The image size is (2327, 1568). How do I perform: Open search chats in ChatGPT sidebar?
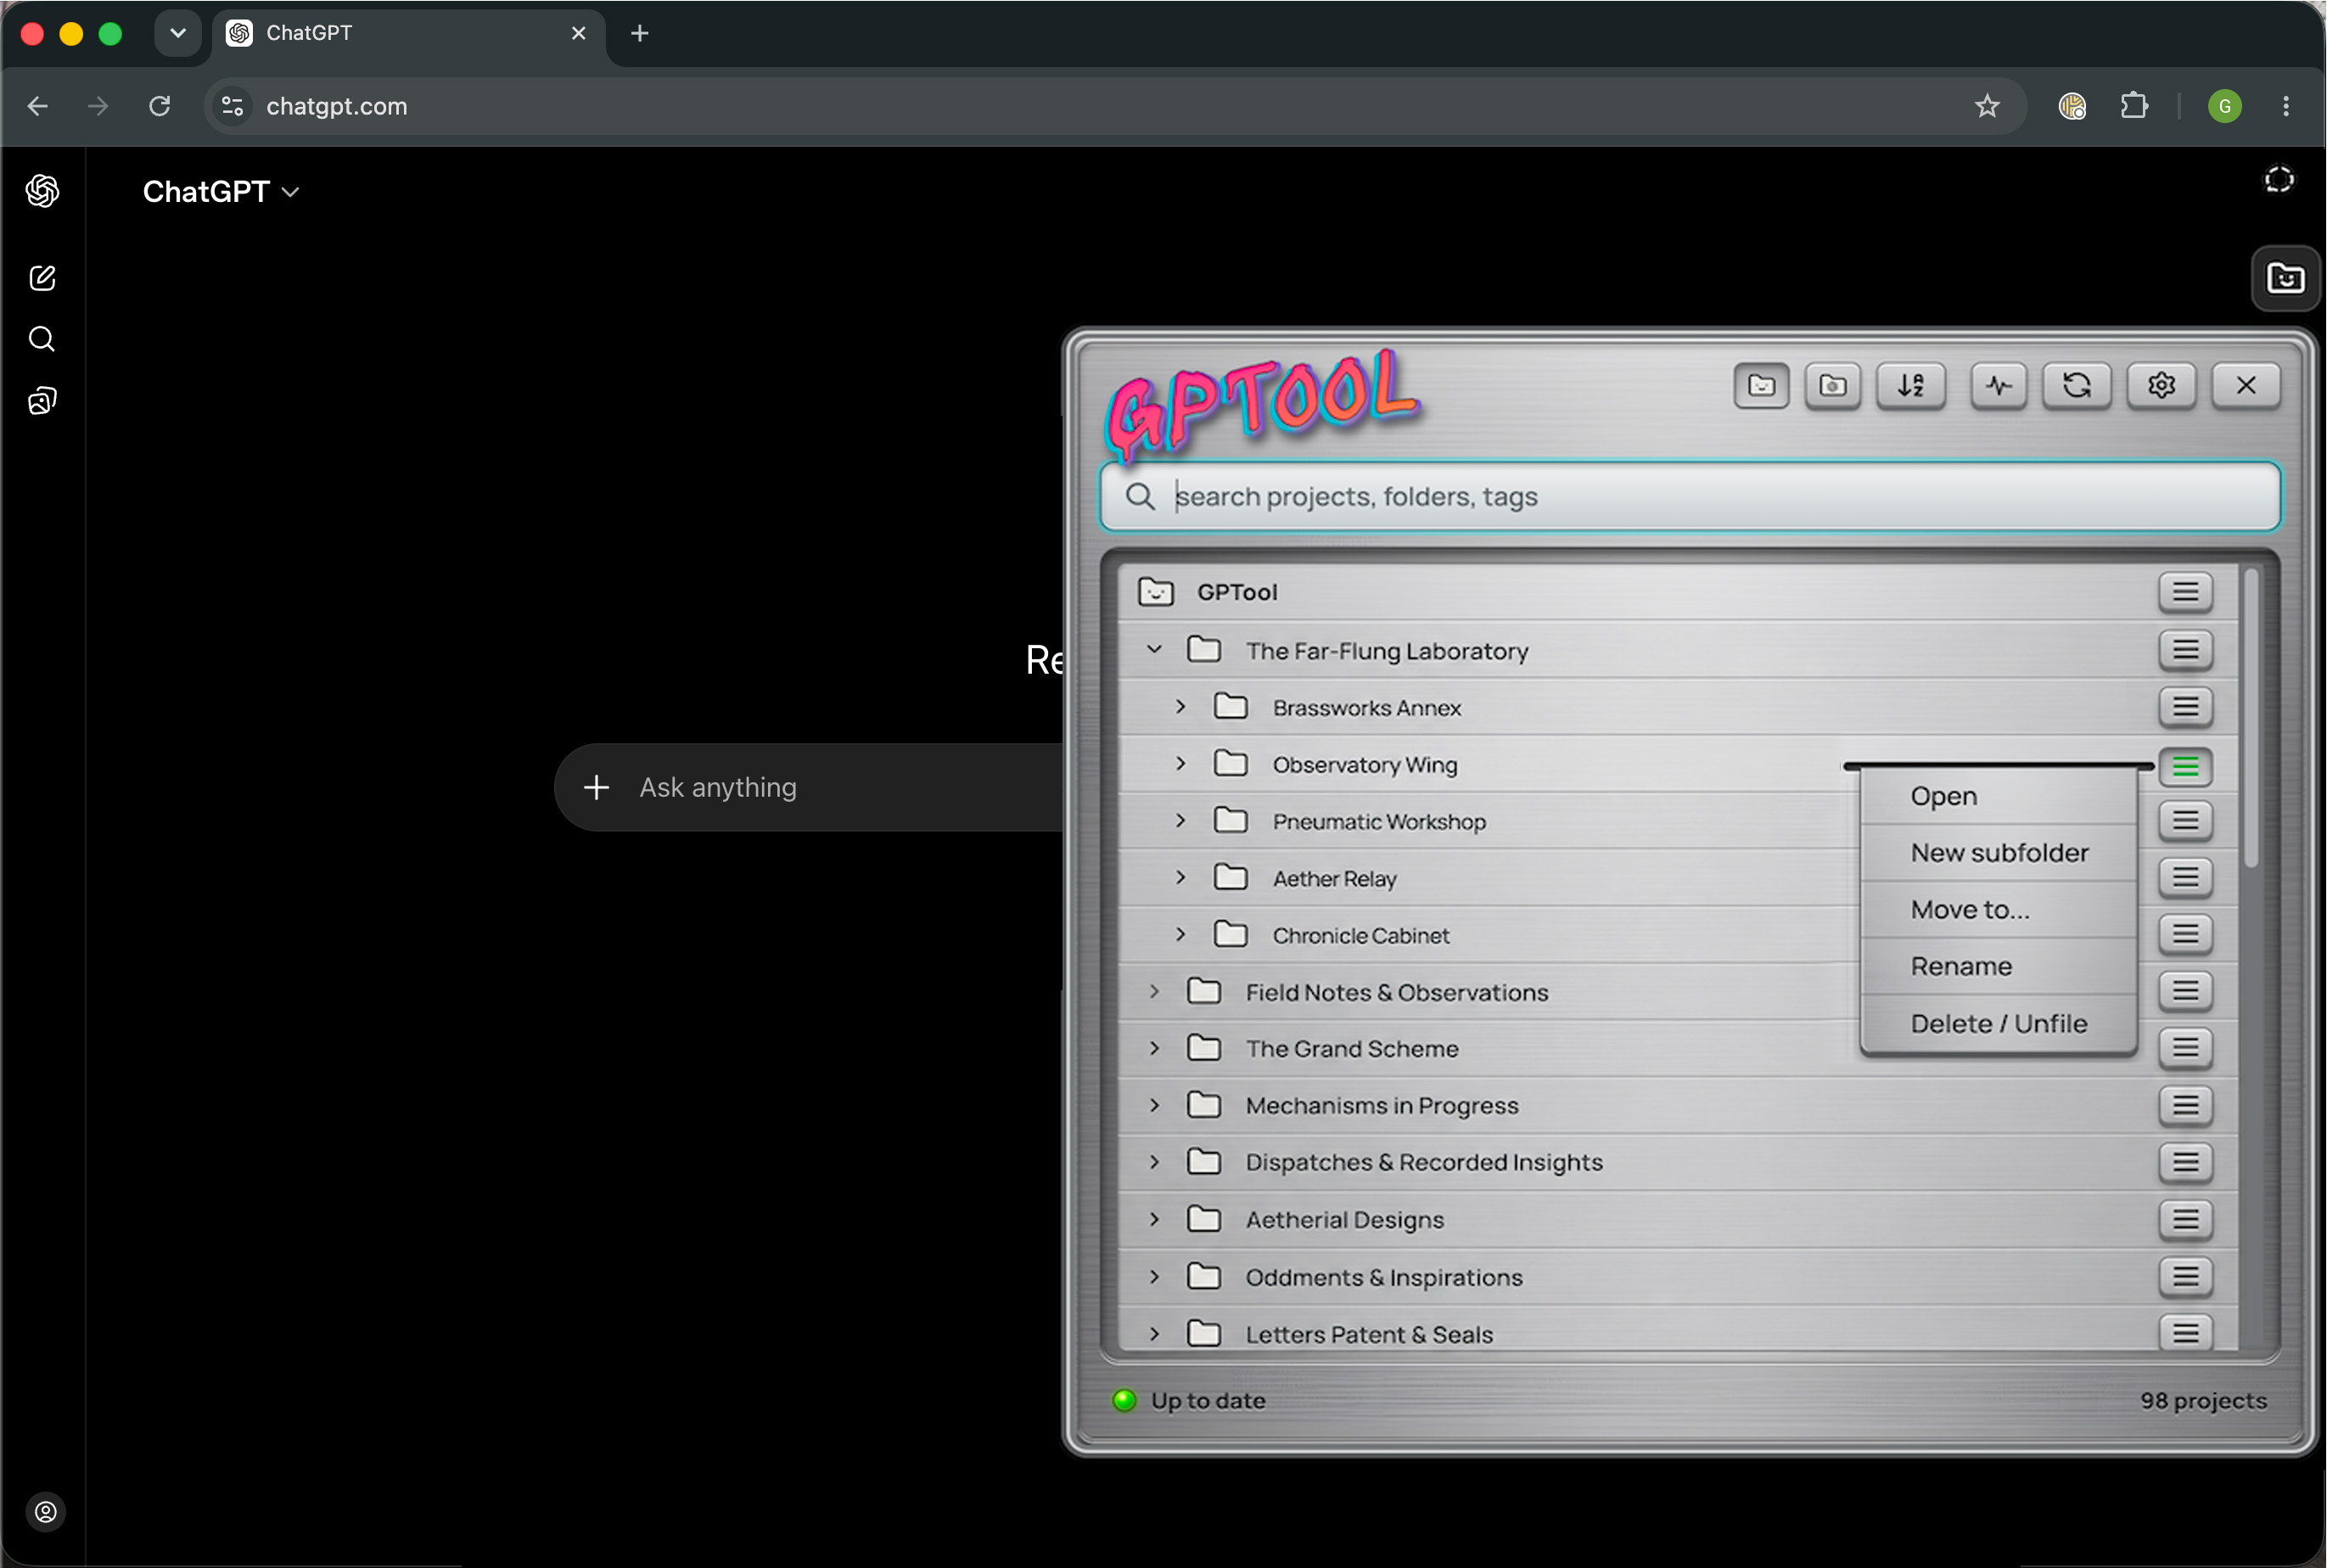pyautogui.click(x=42, y=340)
